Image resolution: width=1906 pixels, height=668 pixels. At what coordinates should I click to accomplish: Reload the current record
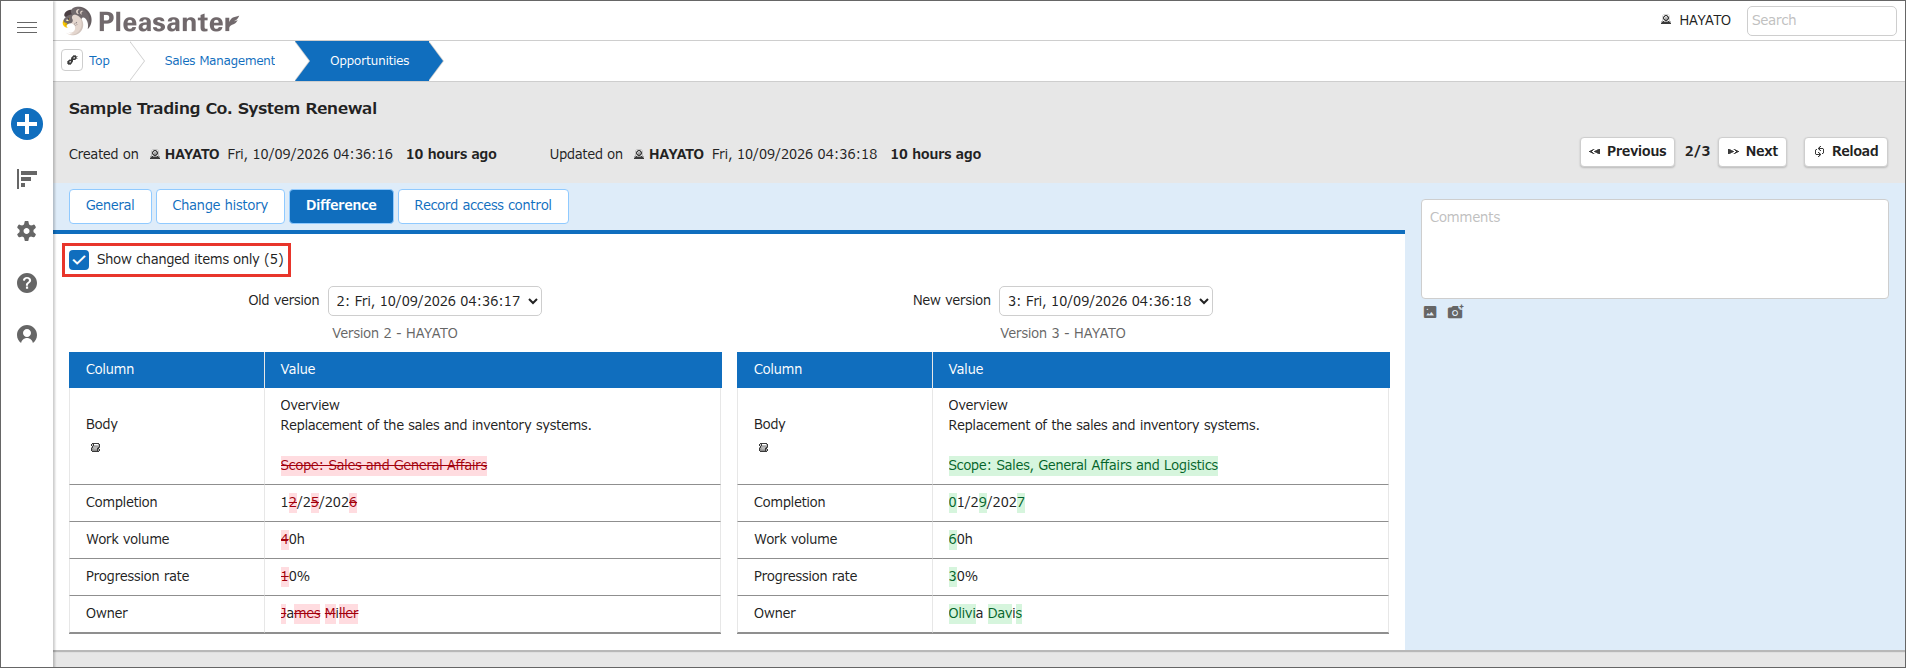[1846, 152]
